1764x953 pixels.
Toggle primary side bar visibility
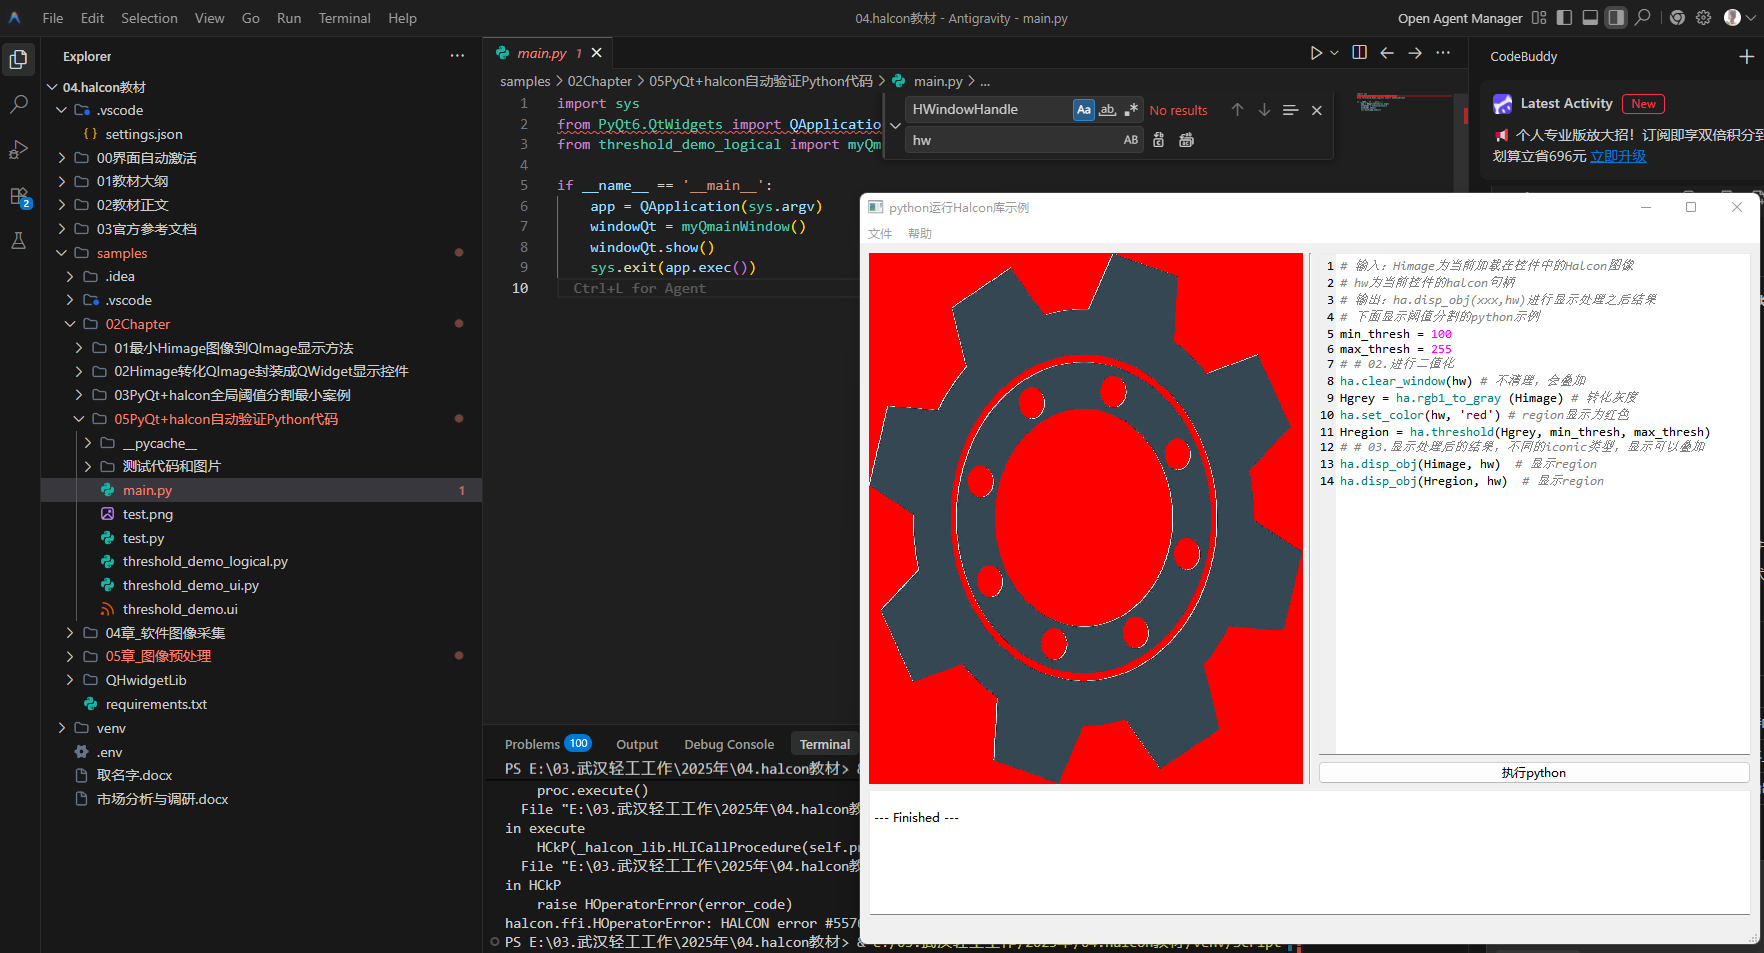pyautogui.click(x=1564, y=18)
